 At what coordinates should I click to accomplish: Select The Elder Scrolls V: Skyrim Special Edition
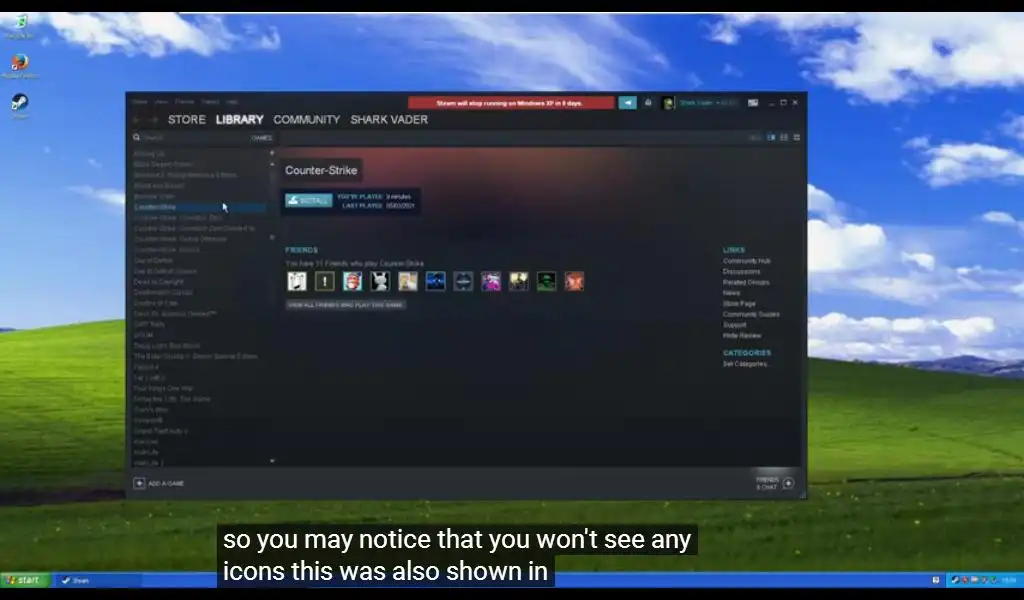[x=195, y=356]
